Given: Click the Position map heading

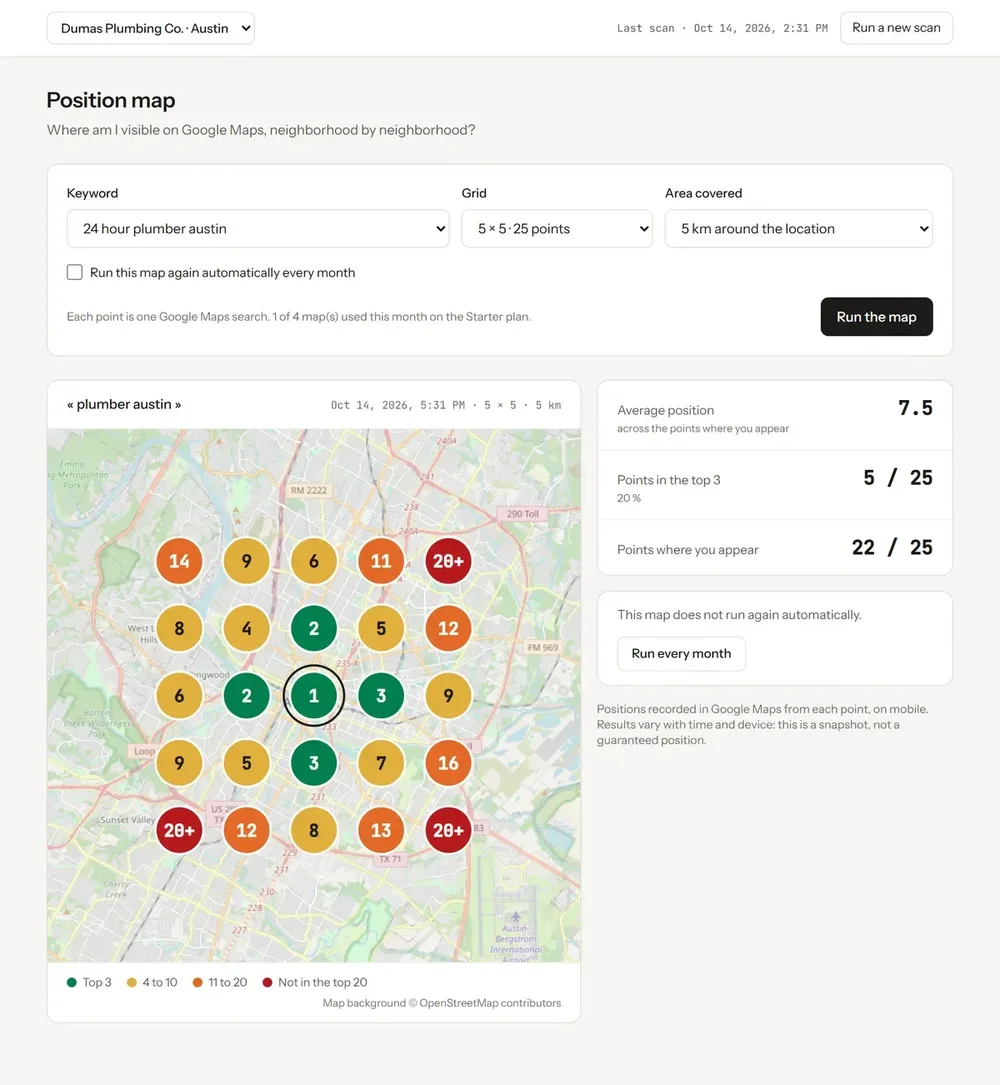Looking at the screenshot, I should [111, 100].
